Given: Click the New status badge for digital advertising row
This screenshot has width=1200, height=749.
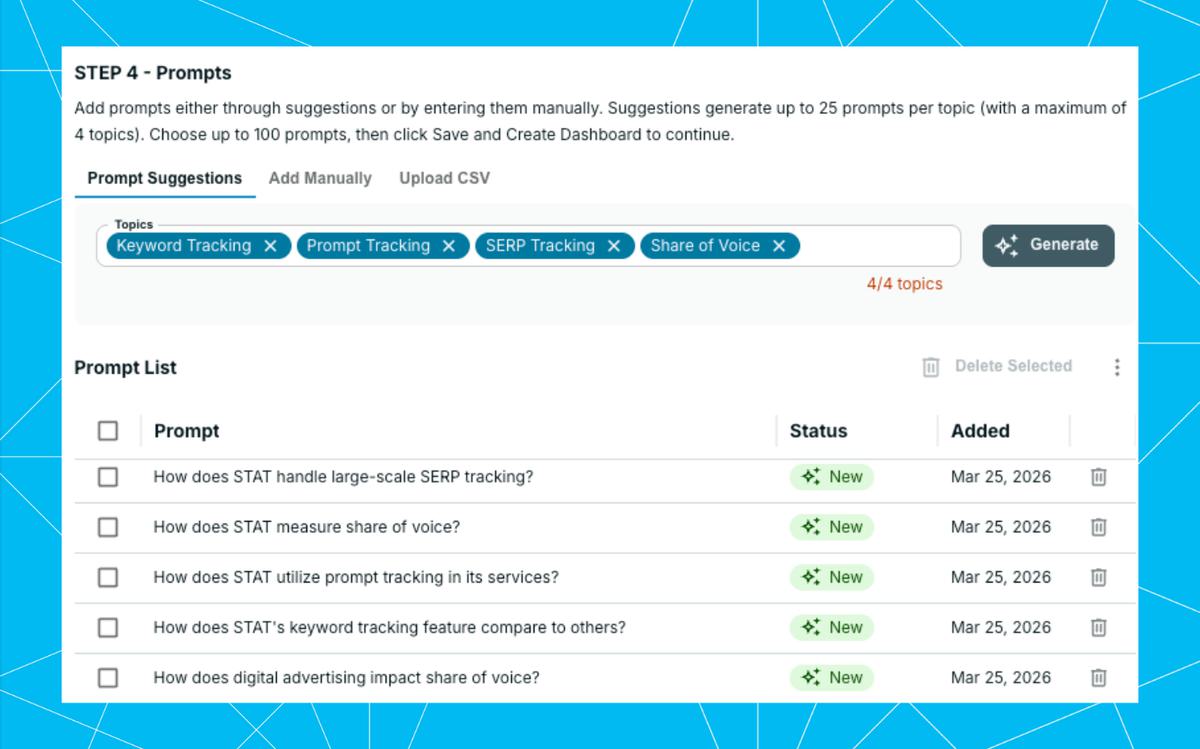Looking at the screenshot, I should pos(832,677).
